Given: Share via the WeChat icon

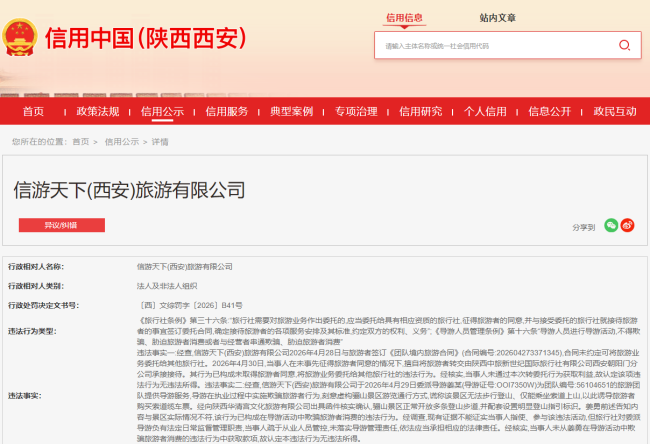Looking at the screenshot, I should [x=611, y=225].
